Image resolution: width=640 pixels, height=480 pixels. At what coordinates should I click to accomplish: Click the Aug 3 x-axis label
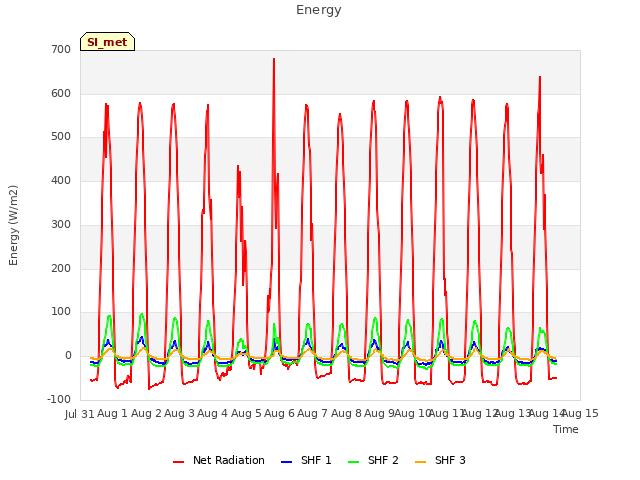pos(179,413)
